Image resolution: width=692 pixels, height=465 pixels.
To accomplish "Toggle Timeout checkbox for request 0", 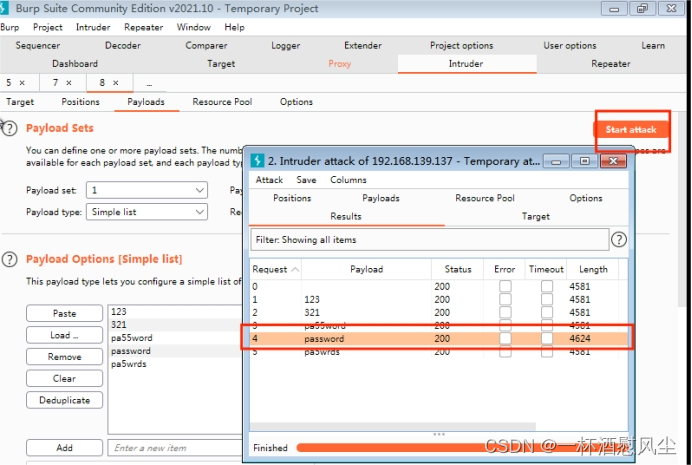I will (547, 286).
